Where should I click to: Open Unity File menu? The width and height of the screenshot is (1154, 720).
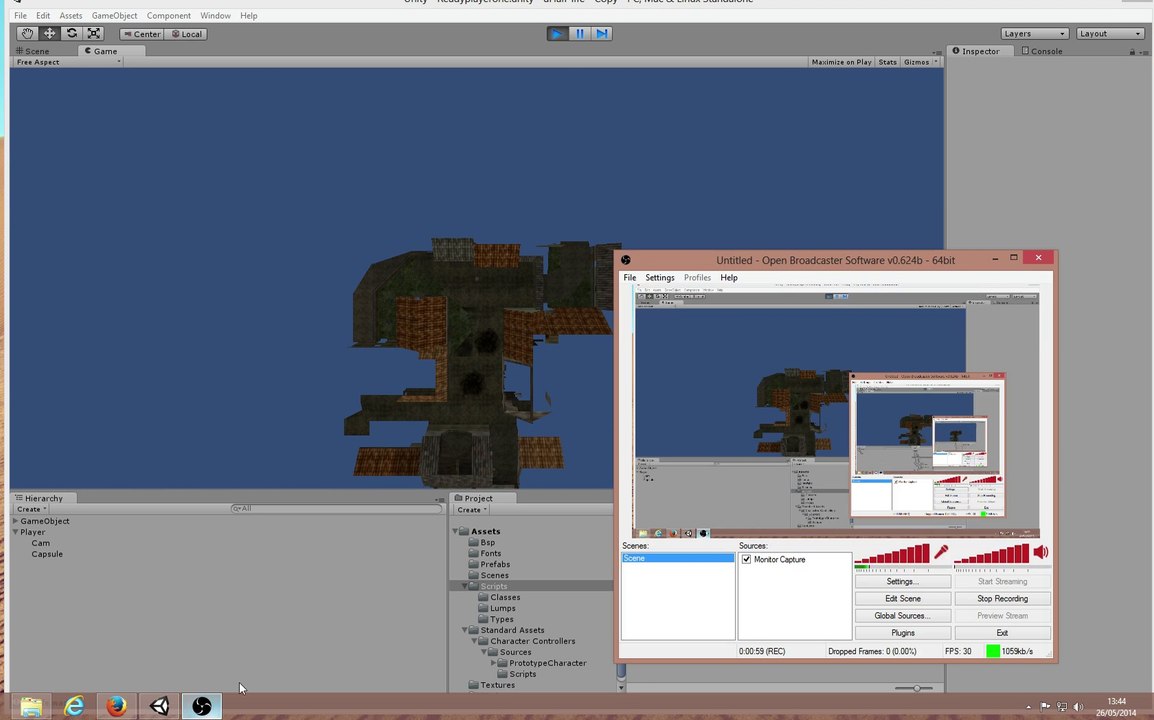pyautogui.click(x=21, y=15)
